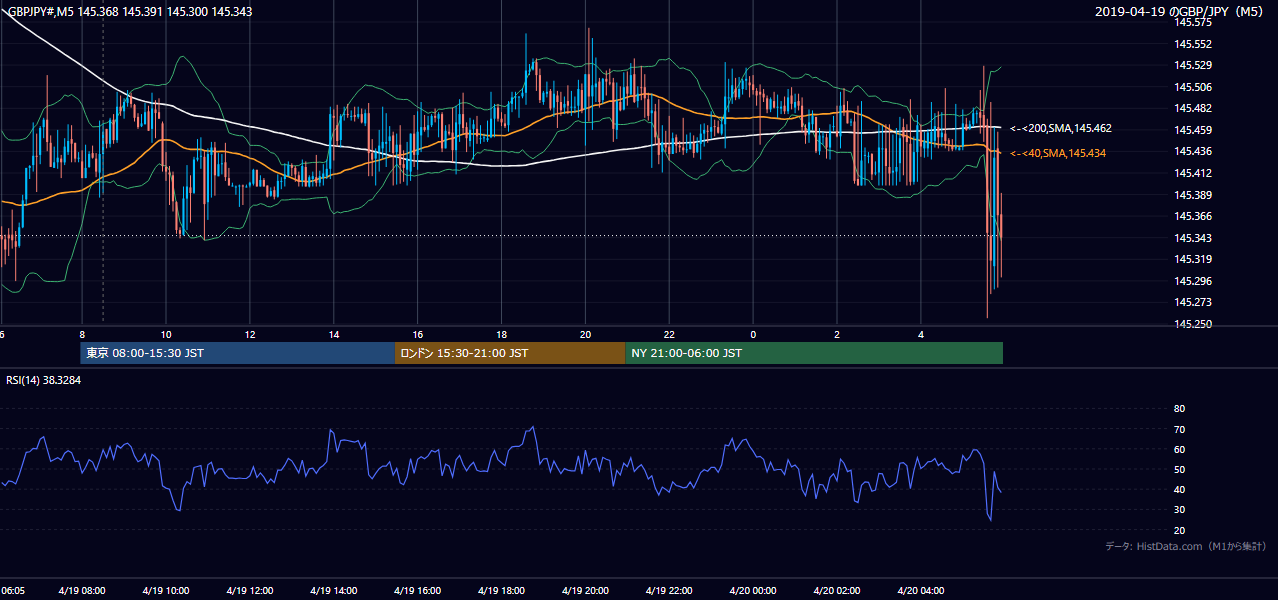Screen dimensions: 1278x600
Task: Click hour tick 22 under the price chart
Action: (x=670, y=334)
